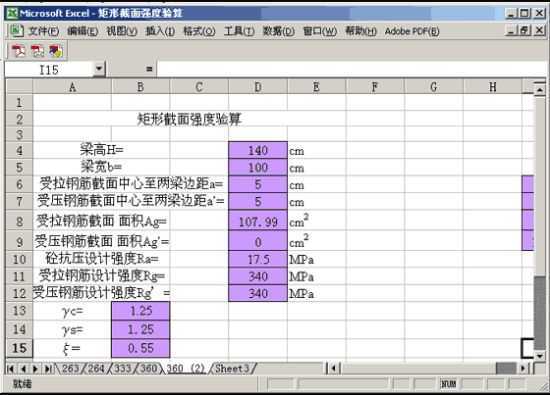Open the 帮助(H) menu
The image size is (550, 395).
[361, 32]
